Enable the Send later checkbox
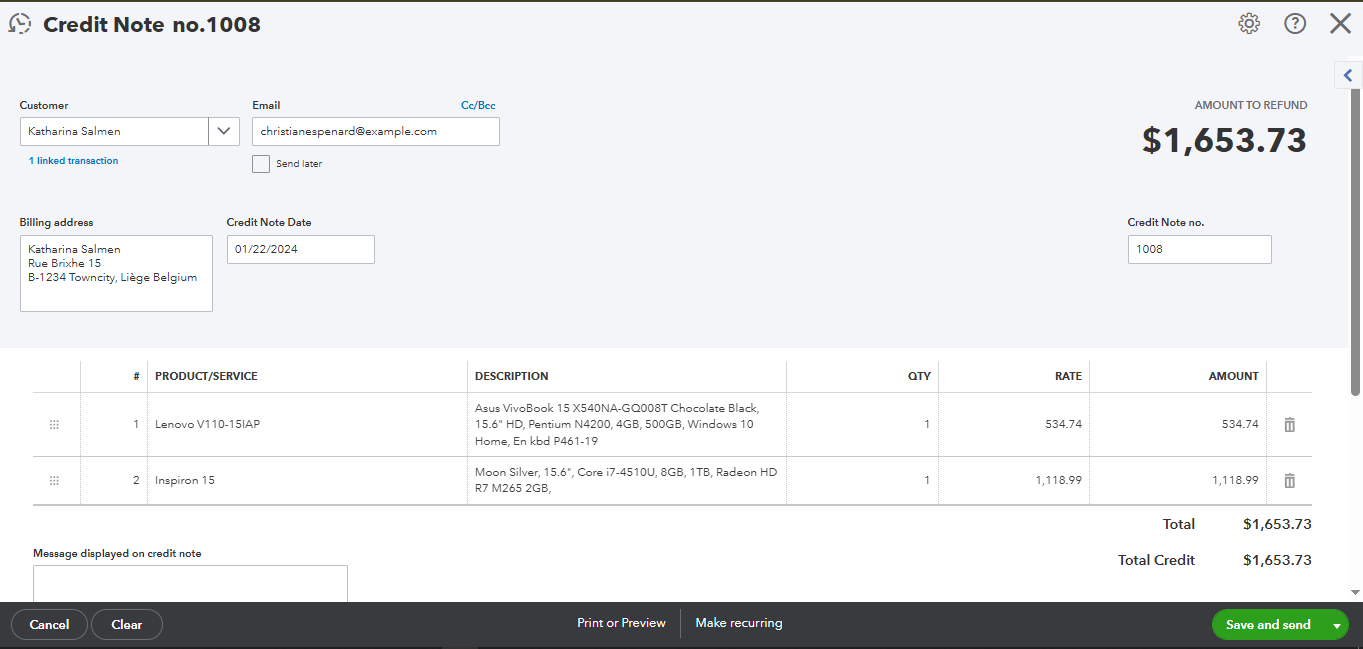 click(x=261, y=164)
